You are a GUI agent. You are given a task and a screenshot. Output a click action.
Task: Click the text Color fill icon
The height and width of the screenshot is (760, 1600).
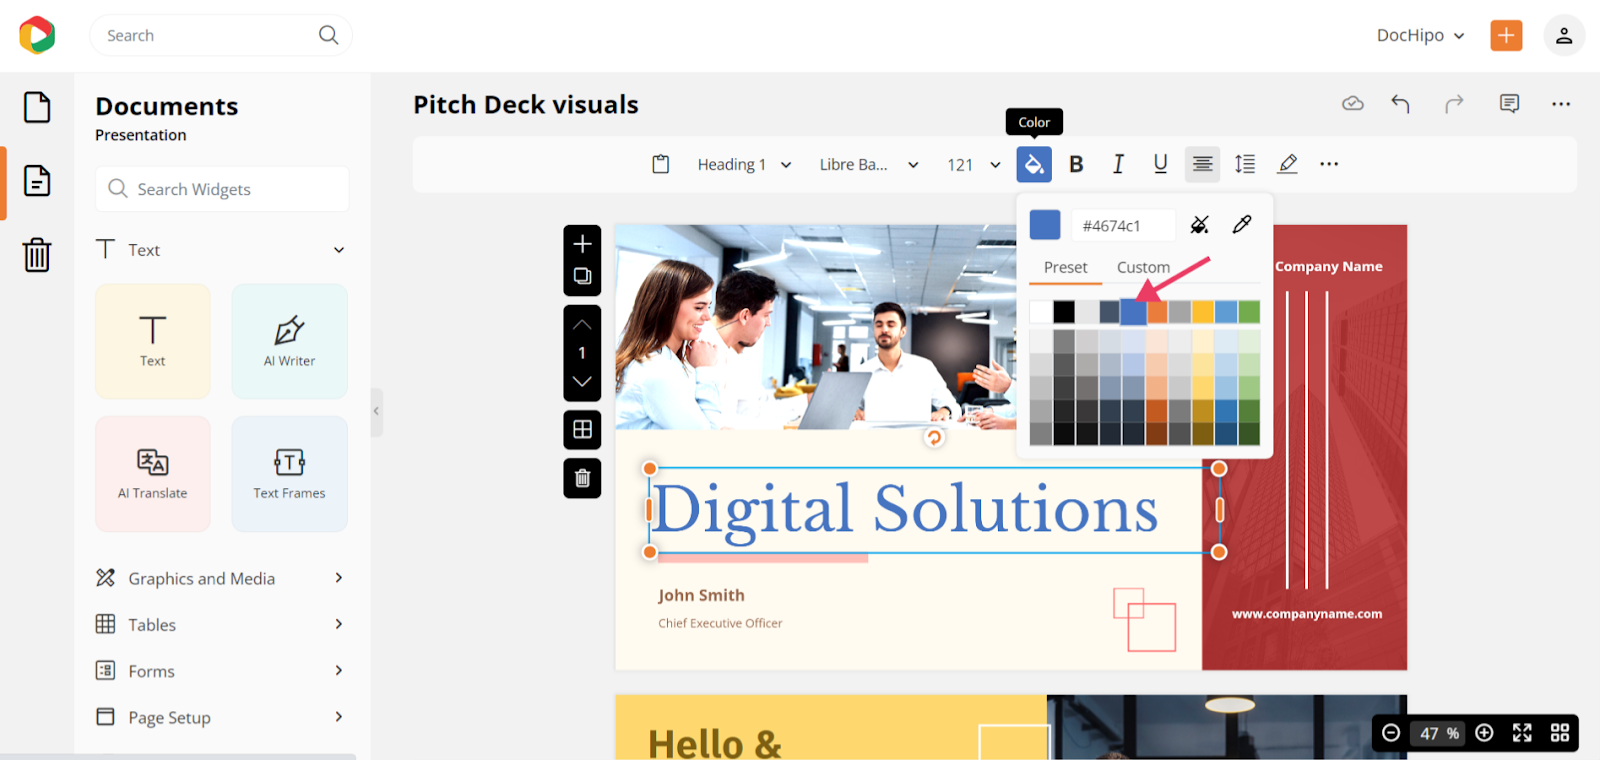pos(1034,164)
